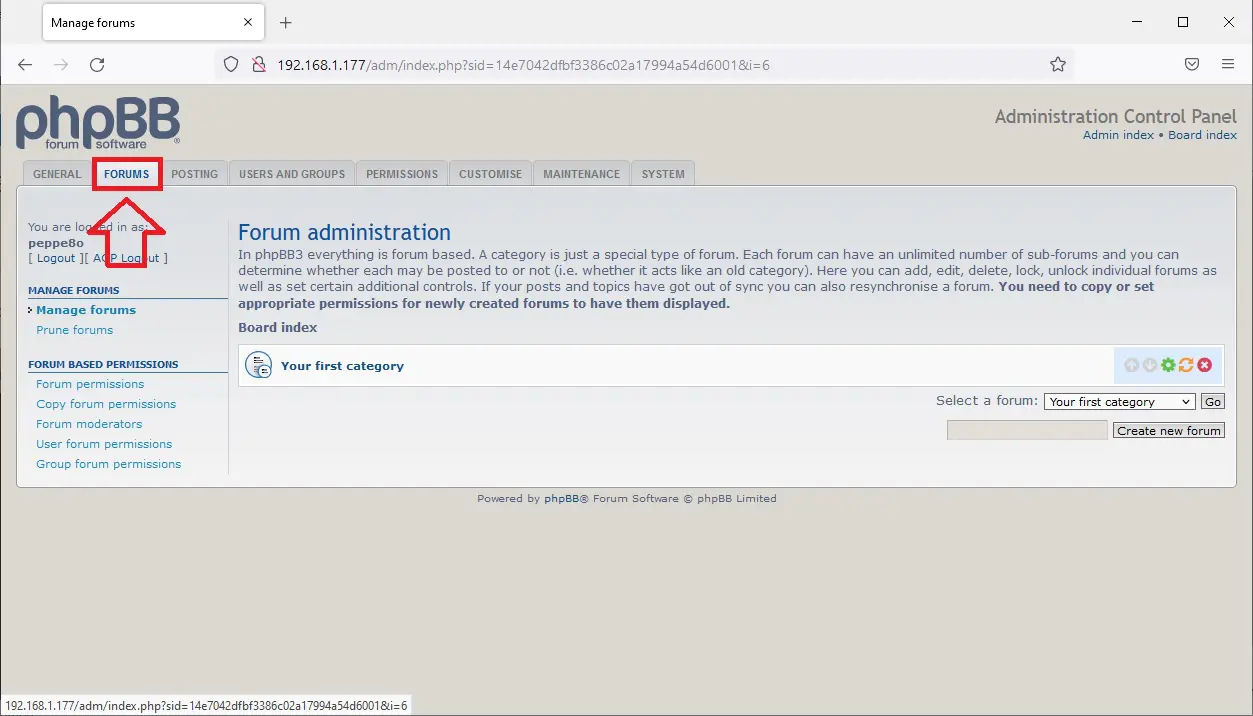
Task: Open the Forum moderators sidebar link
Action: [89, 424]
